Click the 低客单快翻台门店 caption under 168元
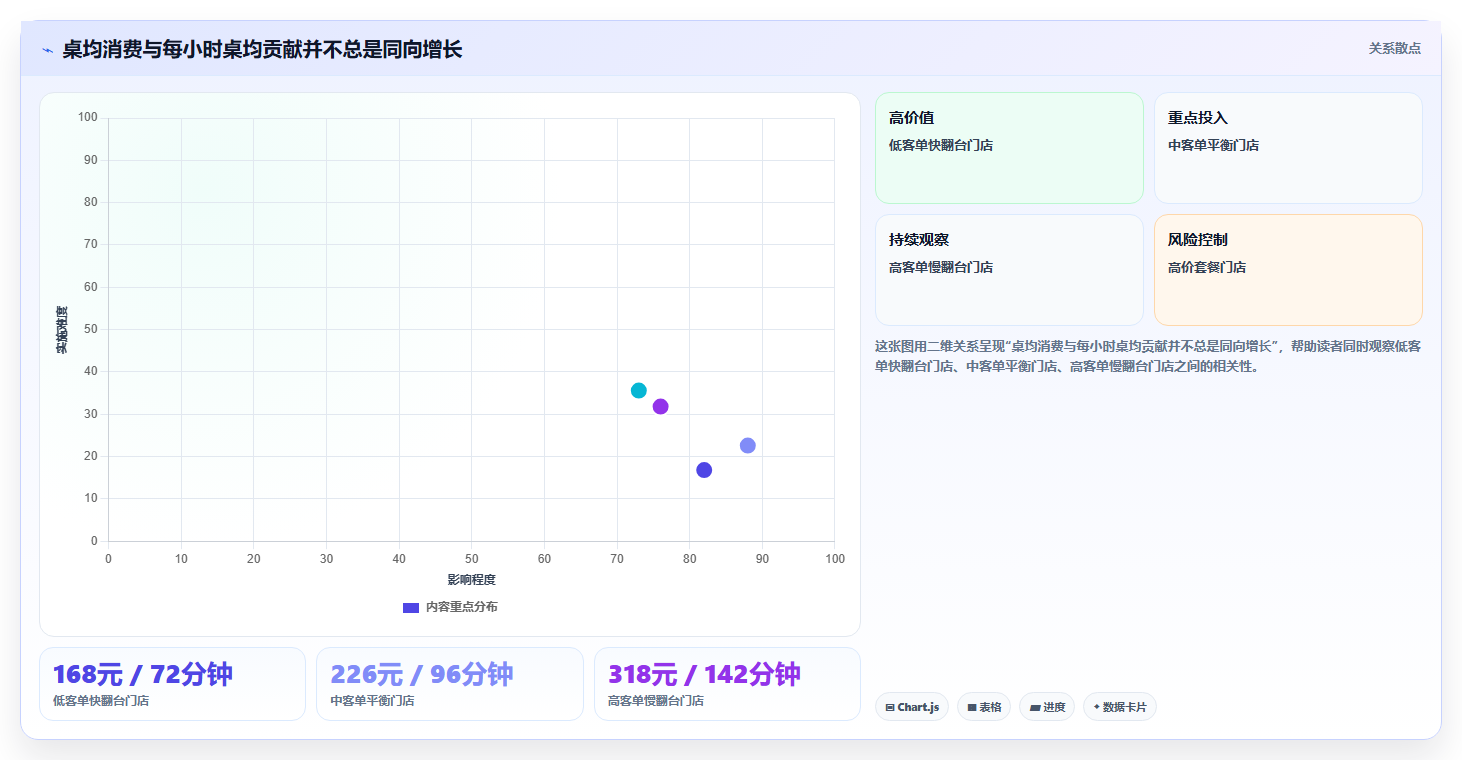The width and height of the screenshot is (1462, 760). pyautogui.click(x=101, y=701)
